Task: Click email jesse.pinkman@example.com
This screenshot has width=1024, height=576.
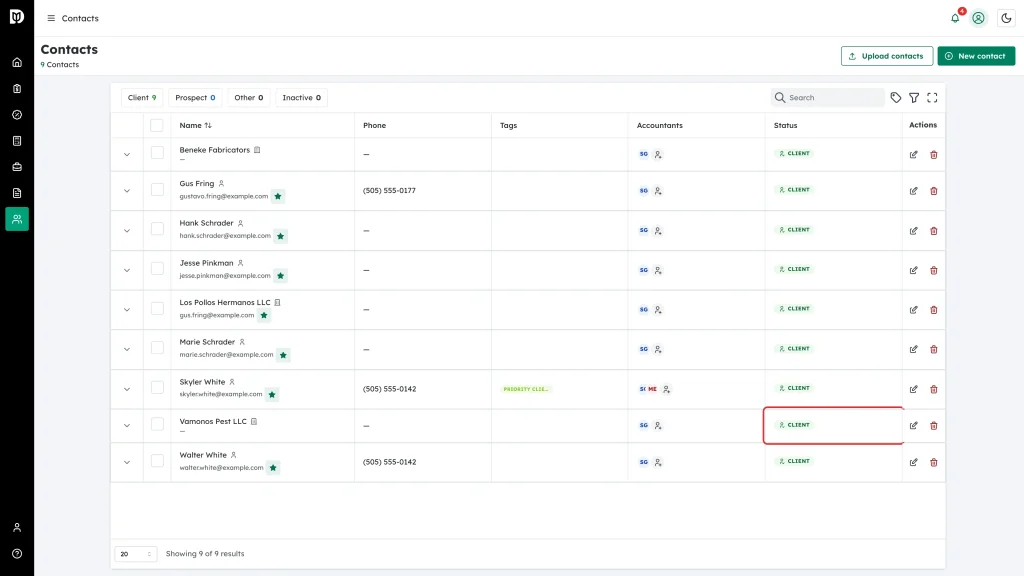Action: pyautogui.click(x=225, y=276)
